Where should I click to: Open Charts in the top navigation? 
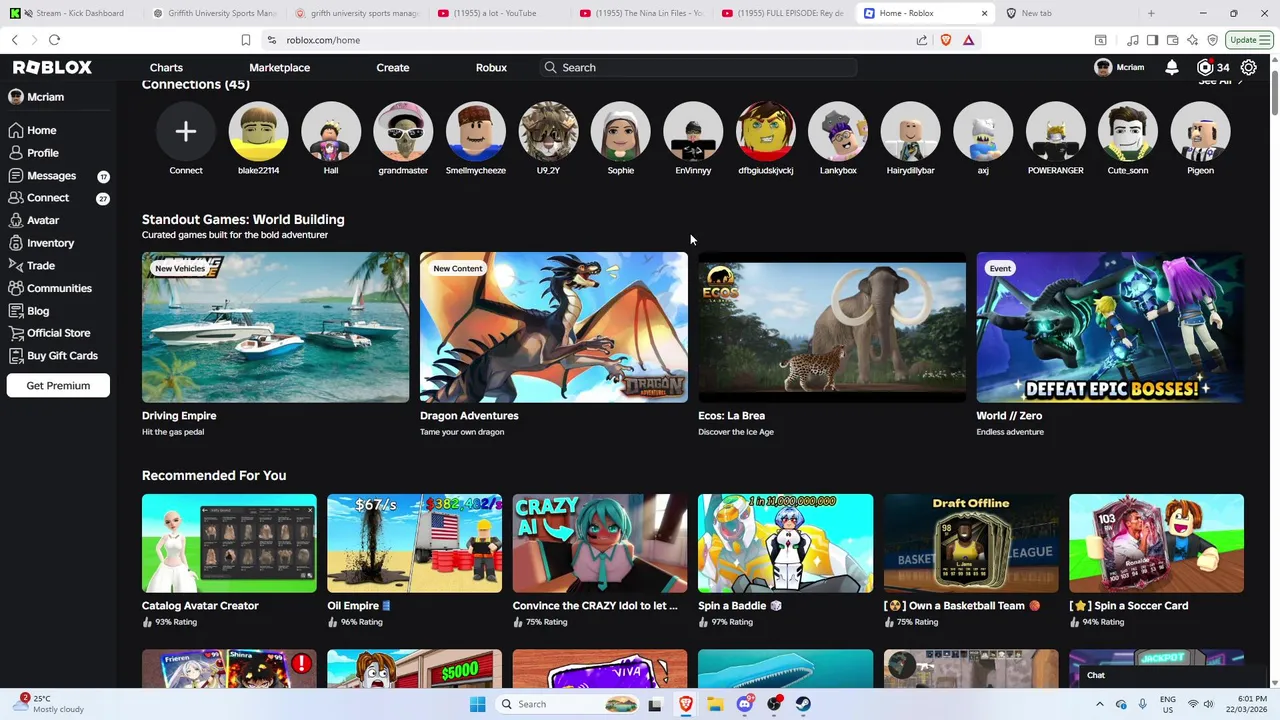[x=166, y=67]
